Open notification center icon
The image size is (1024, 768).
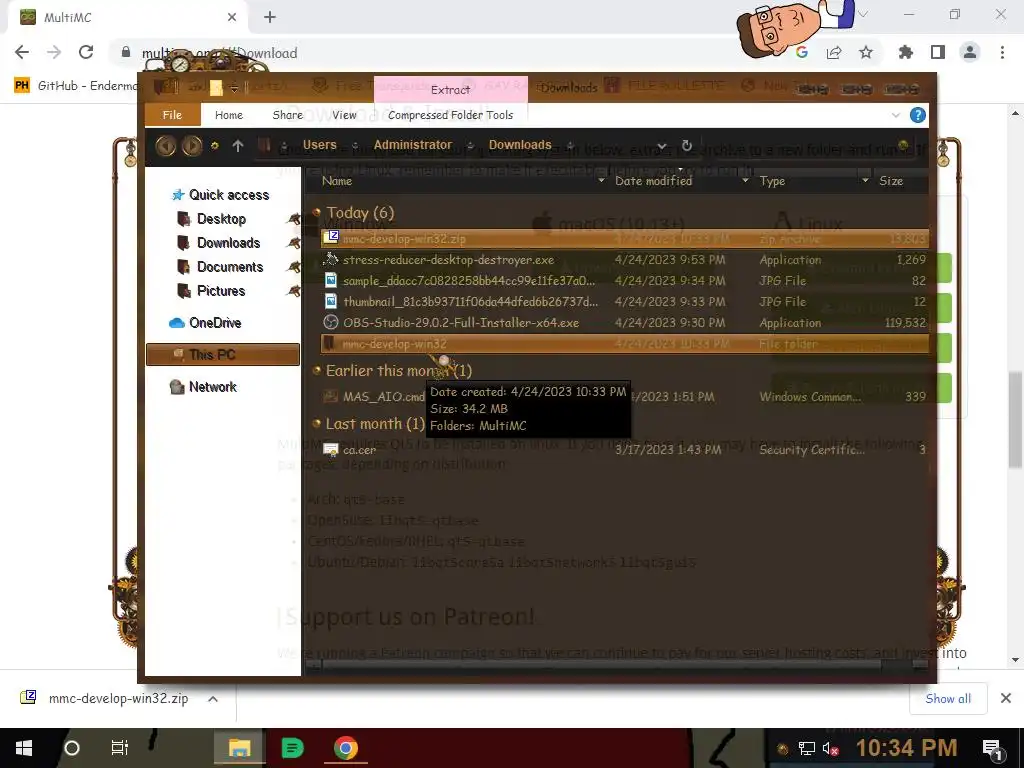point(993,749)
